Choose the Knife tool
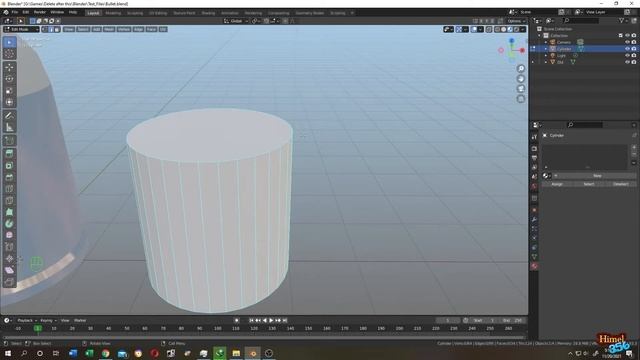Viewport: 640px width, 360px height. point(9,200)
